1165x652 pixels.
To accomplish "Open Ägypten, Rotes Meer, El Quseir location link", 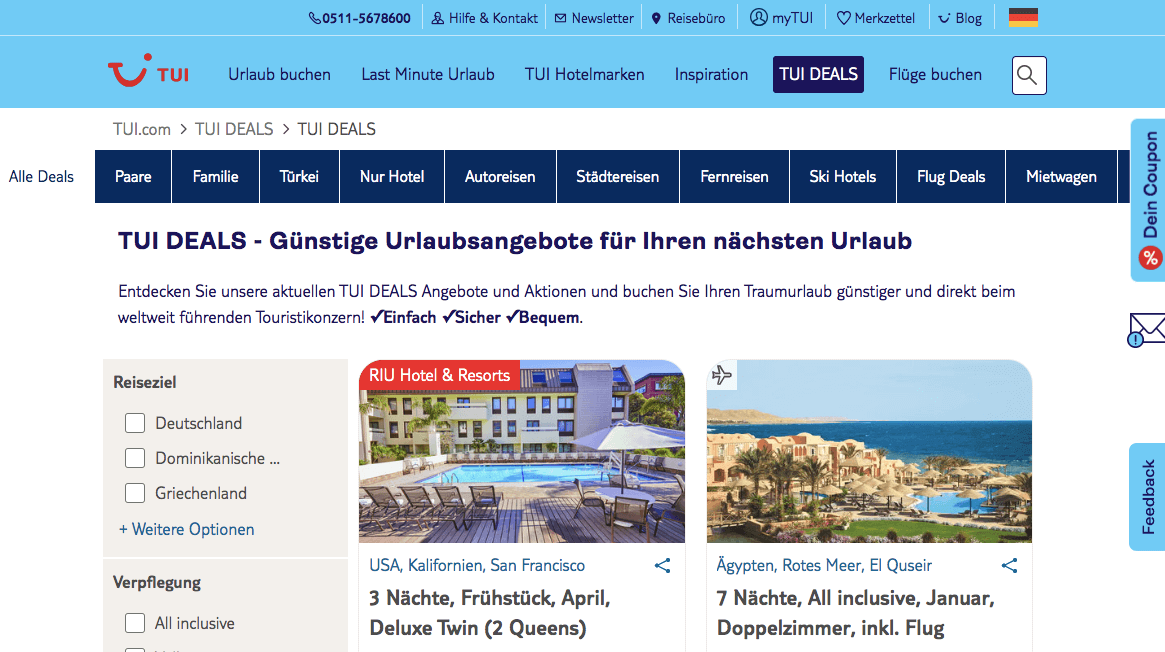I will [824, 565].
